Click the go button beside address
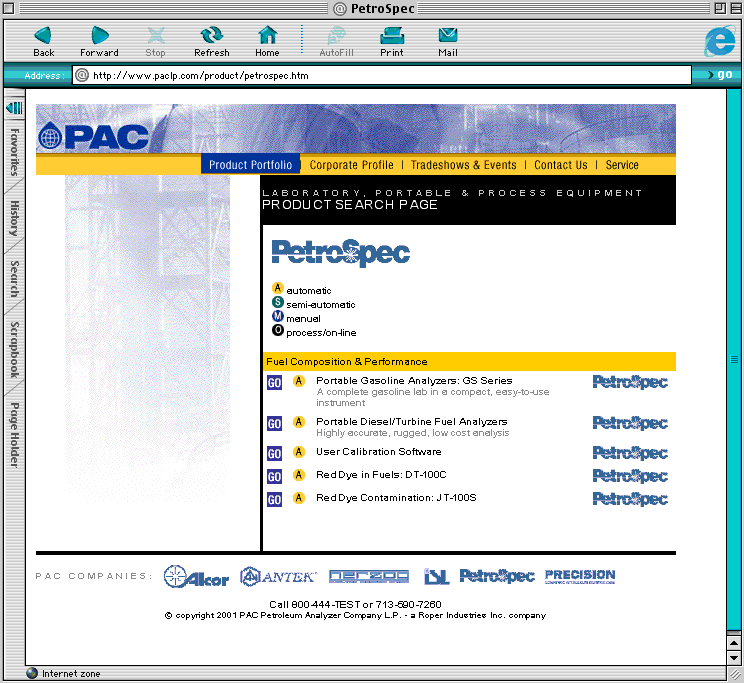 (x=720, y=75)
